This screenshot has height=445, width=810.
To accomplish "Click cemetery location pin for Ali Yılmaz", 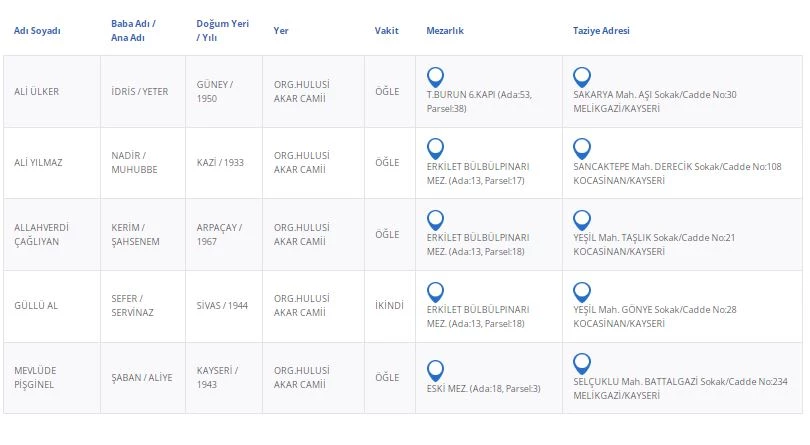I will (435, 148).
